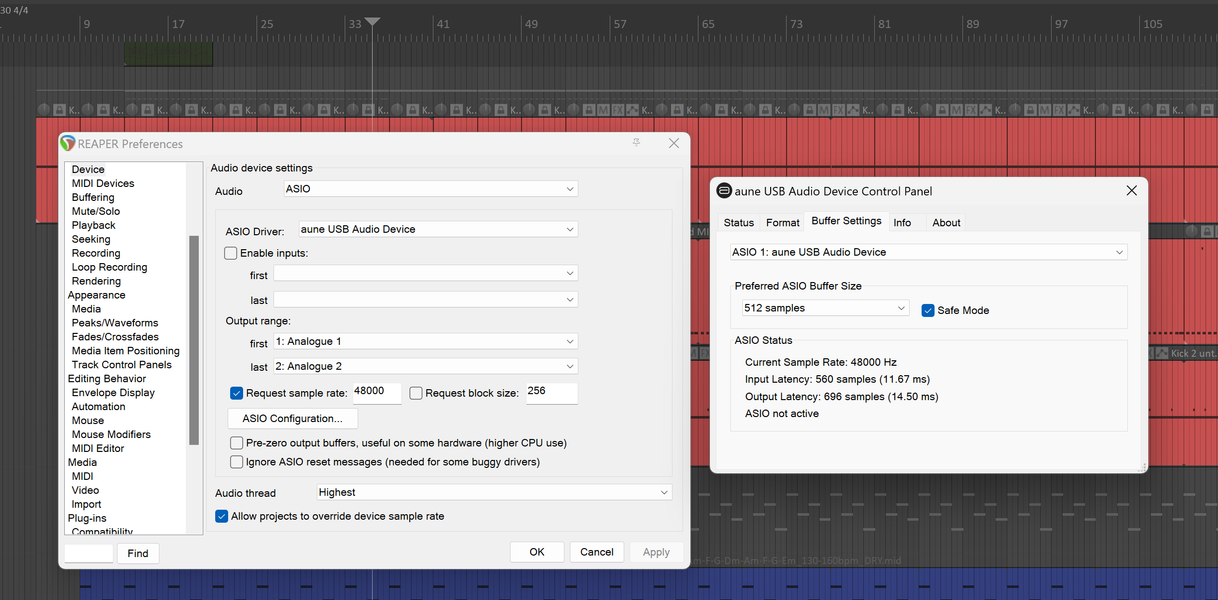Open the first input dropdown
This screenshot has width=1218, height=600.
pos(426,273)
